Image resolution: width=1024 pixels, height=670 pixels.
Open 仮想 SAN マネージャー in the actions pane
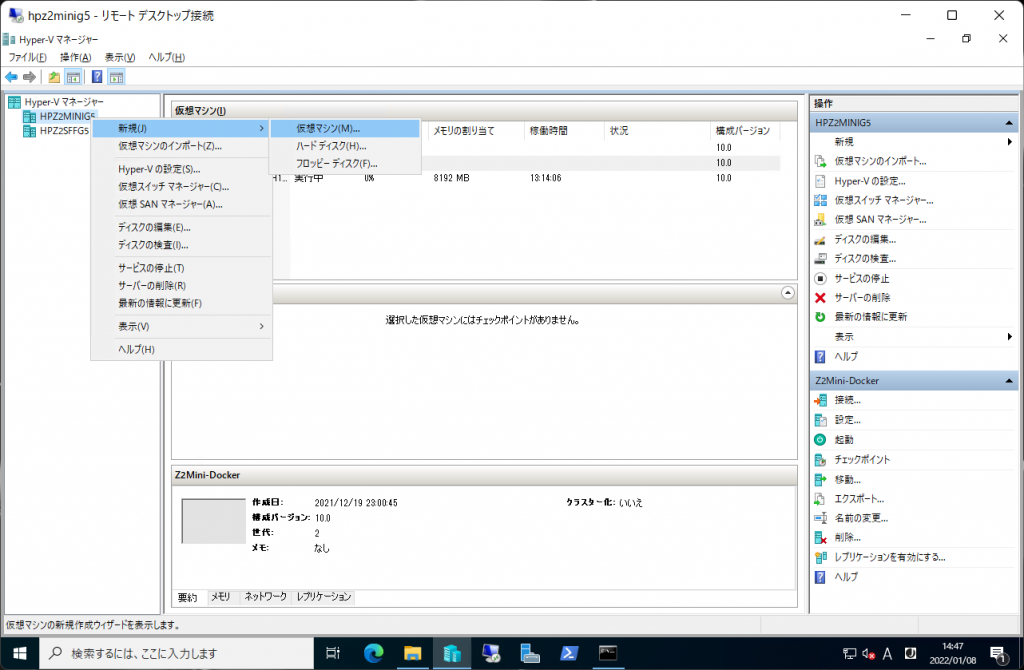[880, 219]
